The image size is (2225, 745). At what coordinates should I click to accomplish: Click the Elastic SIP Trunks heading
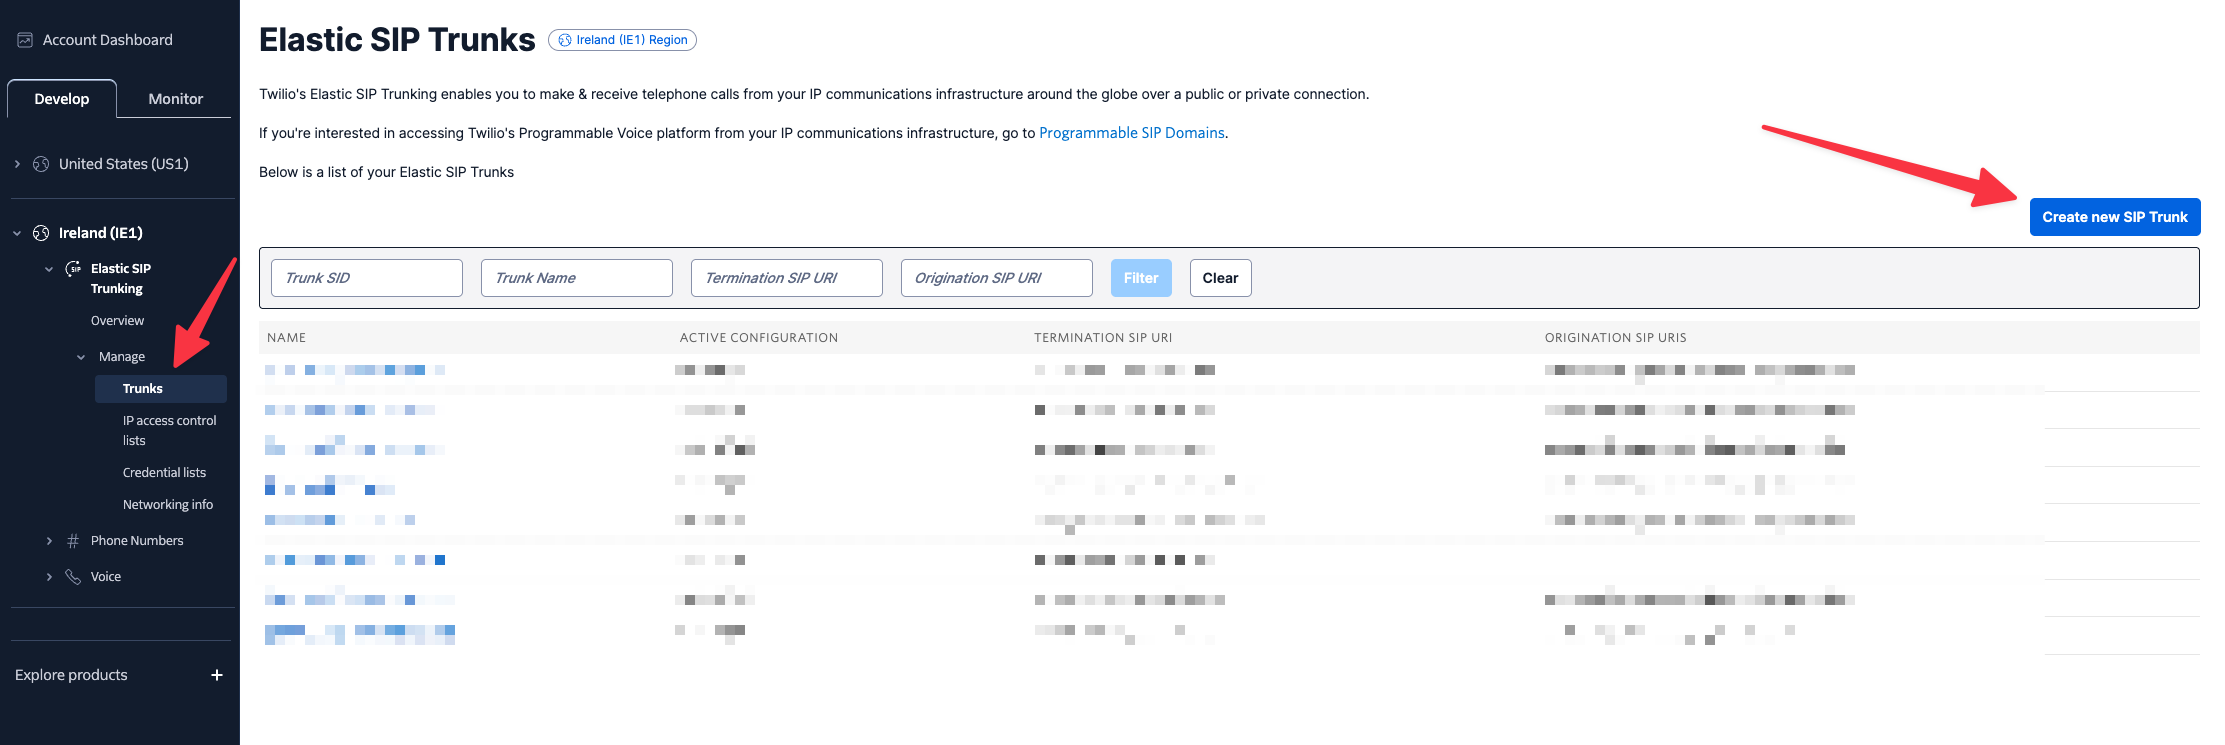[397, 40]
